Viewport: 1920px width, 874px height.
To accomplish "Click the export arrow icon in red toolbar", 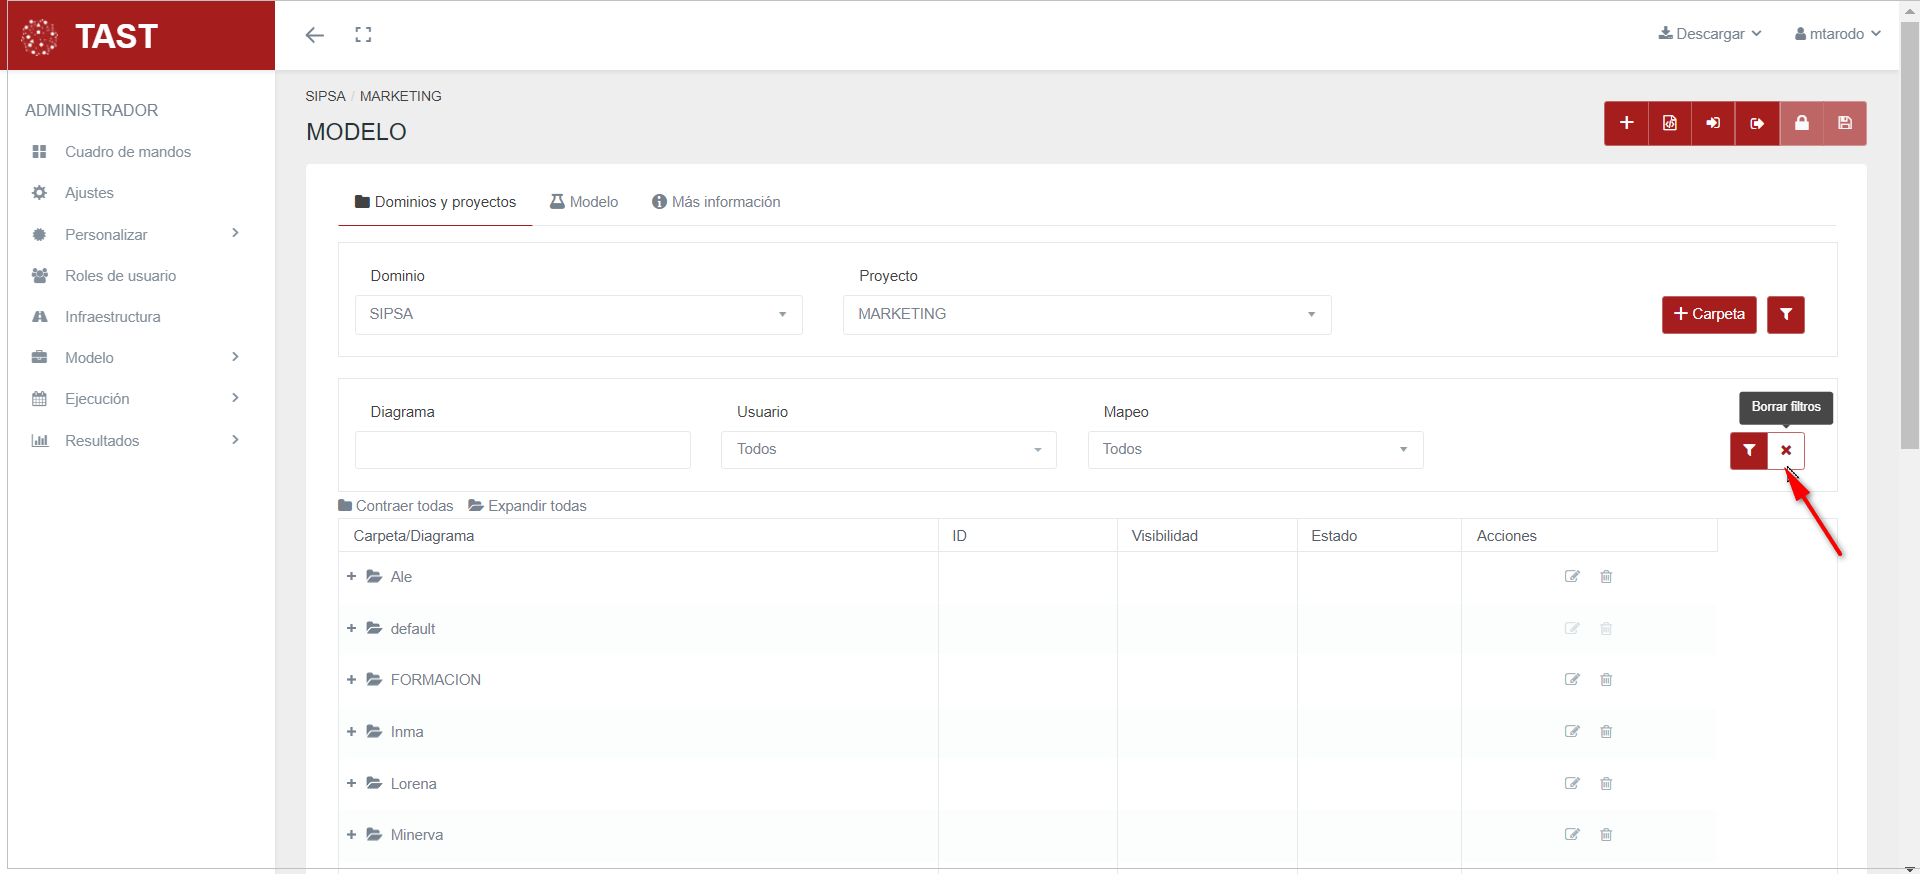I will [x=1757, y=123].
